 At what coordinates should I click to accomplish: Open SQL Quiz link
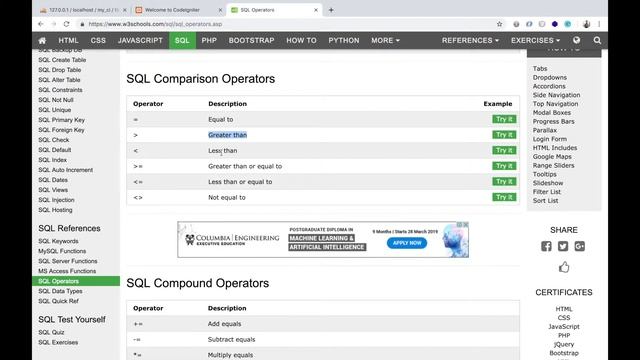[51, 332]
